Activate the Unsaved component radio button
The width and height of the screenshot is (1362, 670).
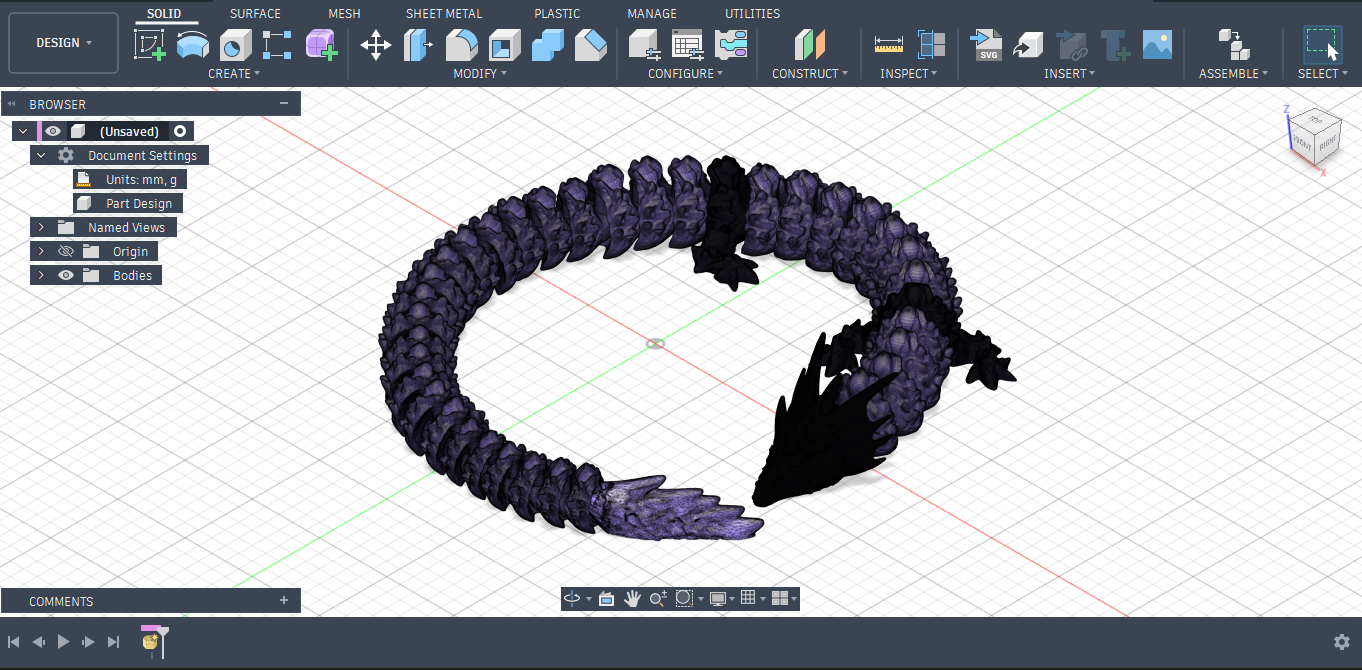click(x=180, y=131)
